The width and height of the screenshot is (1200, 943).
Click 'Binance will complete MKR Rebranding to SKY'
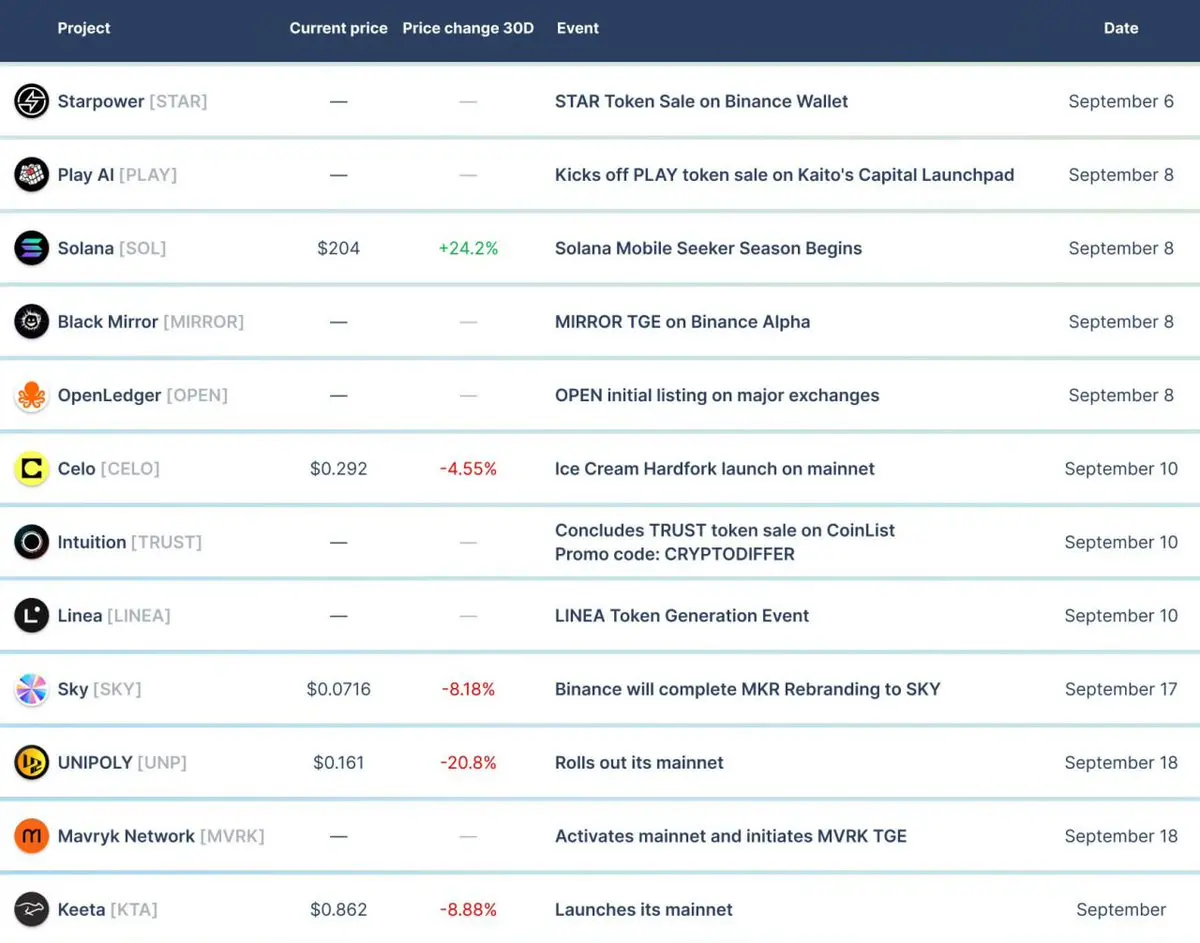[748, 689]
